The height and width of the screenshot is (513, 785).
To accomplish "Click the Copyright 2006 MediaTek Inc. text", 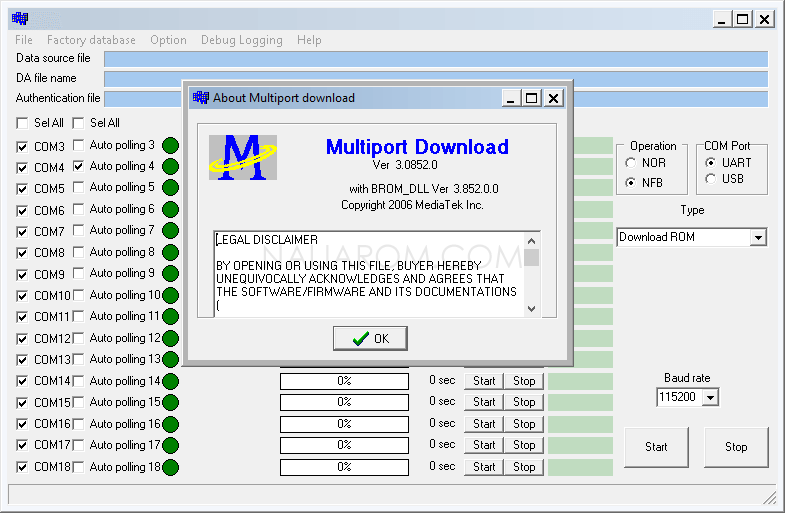I will point(412,205).
